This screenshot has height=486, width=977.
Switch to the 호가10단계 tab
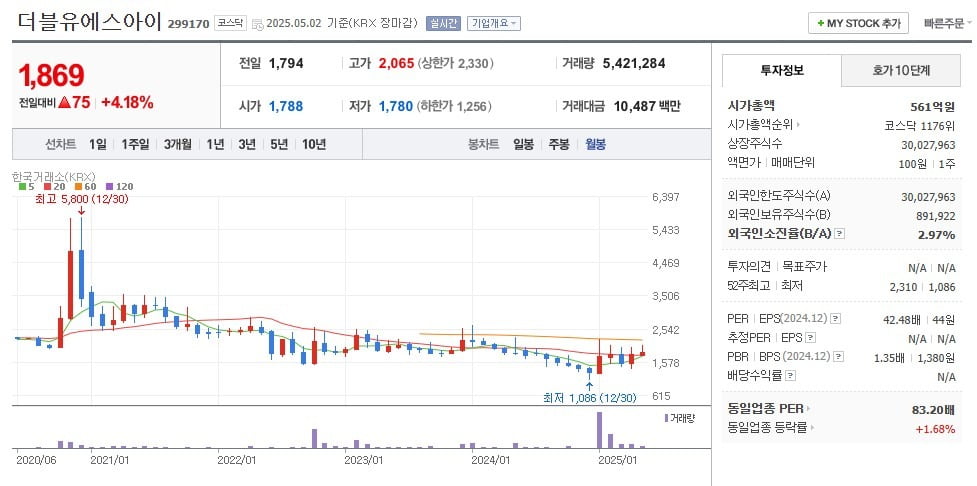coord(901,70)
